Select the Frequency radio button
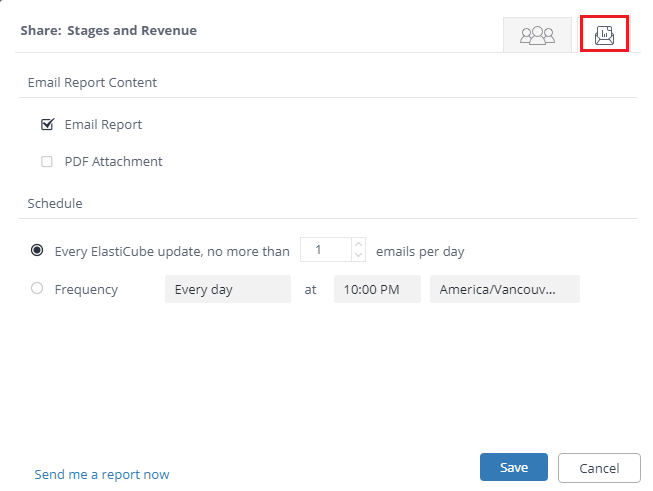The width and height of the screenshot is (653, 491). pos(38,289)
